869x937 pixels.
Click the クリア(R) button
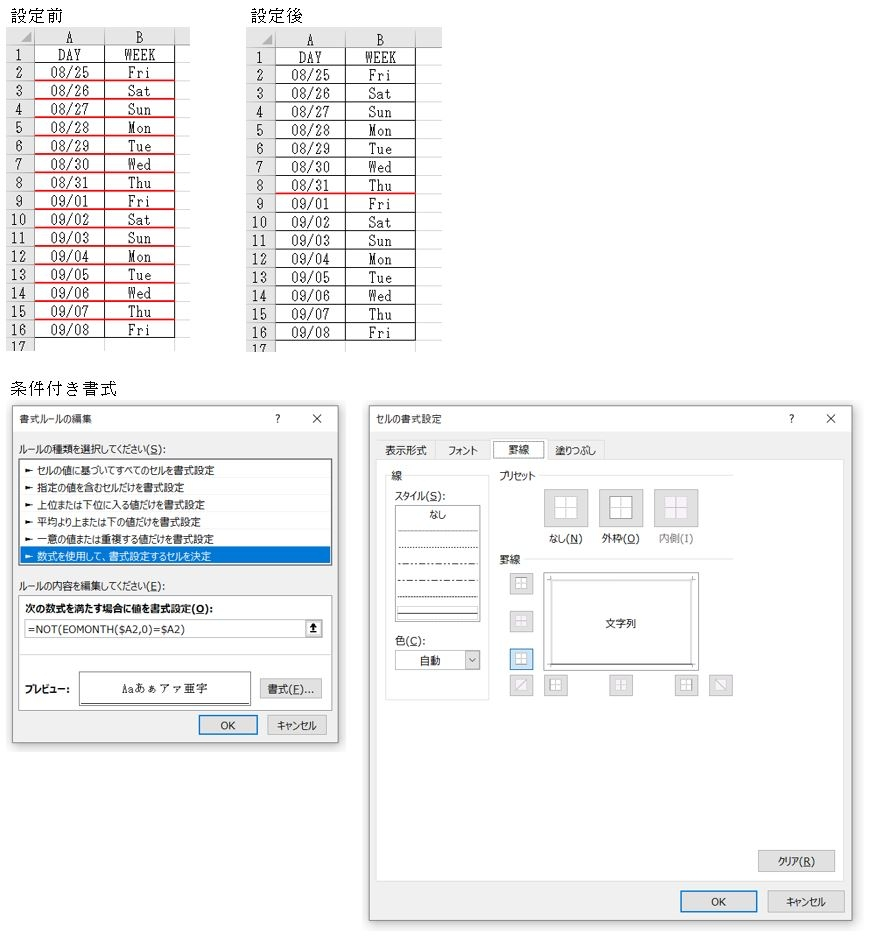(796, 861)
